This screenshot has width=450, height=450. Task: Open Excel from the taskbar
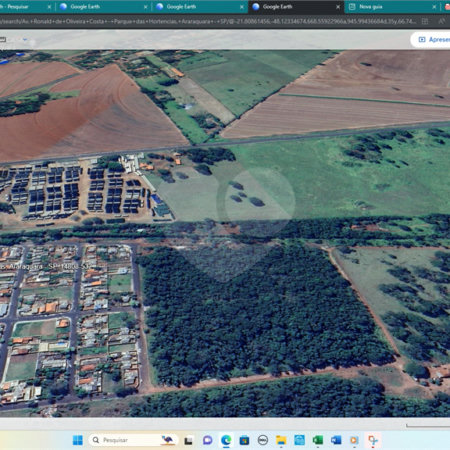coord(318,440)
